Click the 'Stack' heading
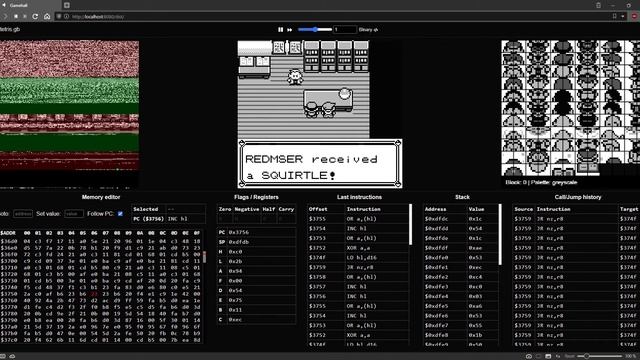This screenshot has height=360, width=640. pyautogui.click(x=462, y=197)
